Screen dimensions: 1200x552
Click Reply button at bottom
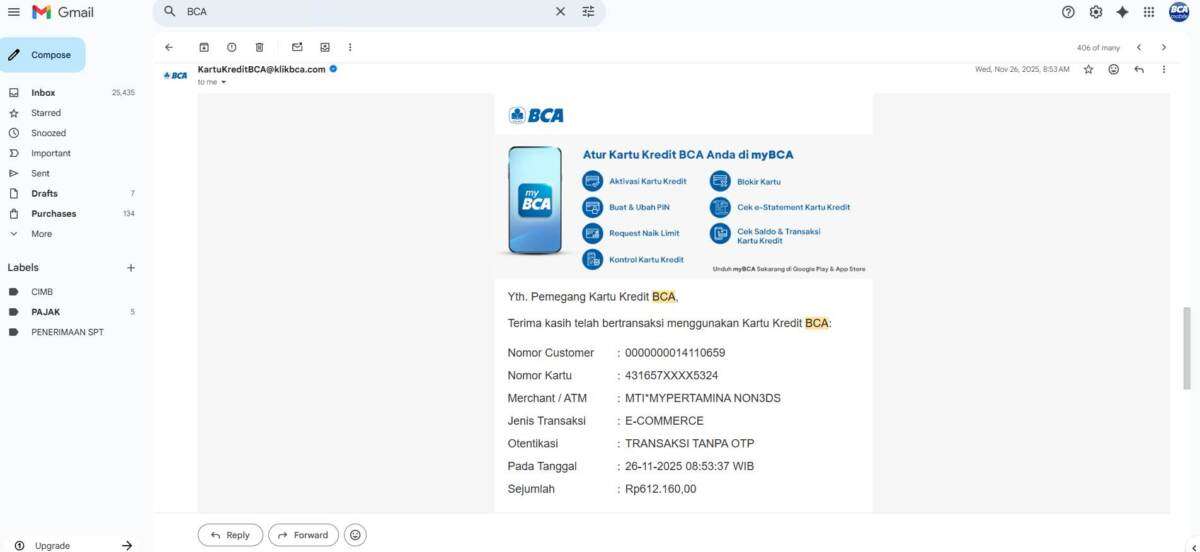click(x=230, y=535)
